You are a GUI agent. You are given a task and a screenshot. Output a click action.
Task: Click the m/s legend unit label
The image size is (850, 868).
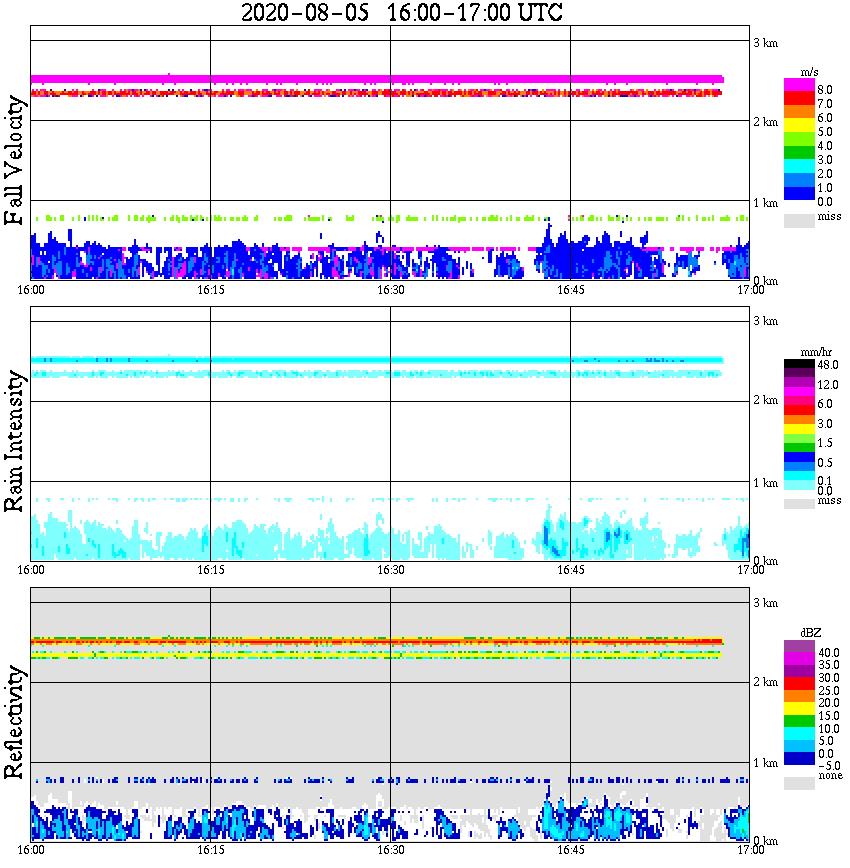coord(809,72)
